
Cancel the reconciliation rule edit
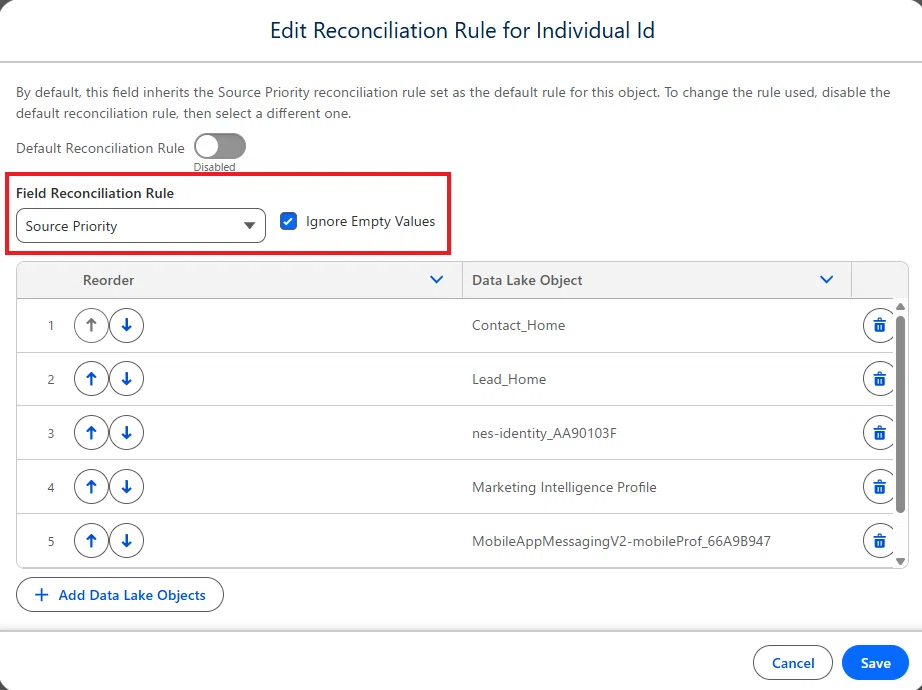[x=793, y=663]
